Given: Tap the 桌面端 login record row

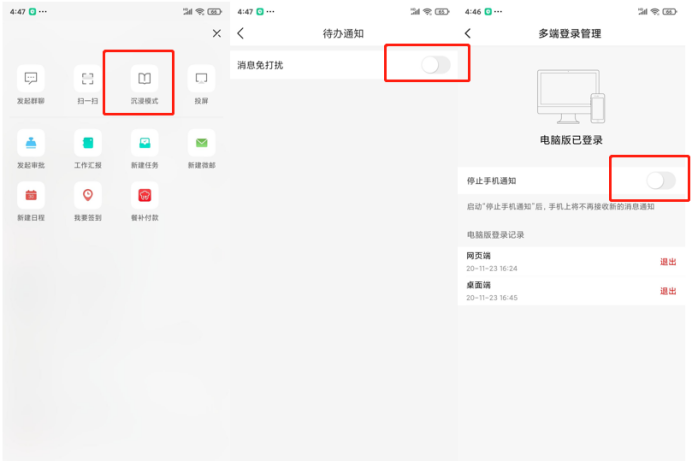Looking at the screenshot, I should [x=571, y=291].
